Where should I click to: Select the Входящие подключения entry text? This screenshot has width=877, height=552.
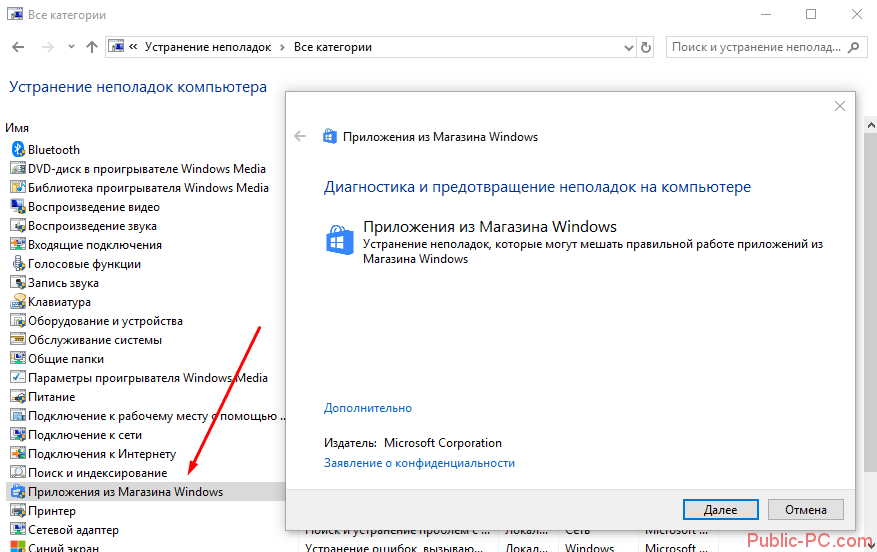point(95,244)
